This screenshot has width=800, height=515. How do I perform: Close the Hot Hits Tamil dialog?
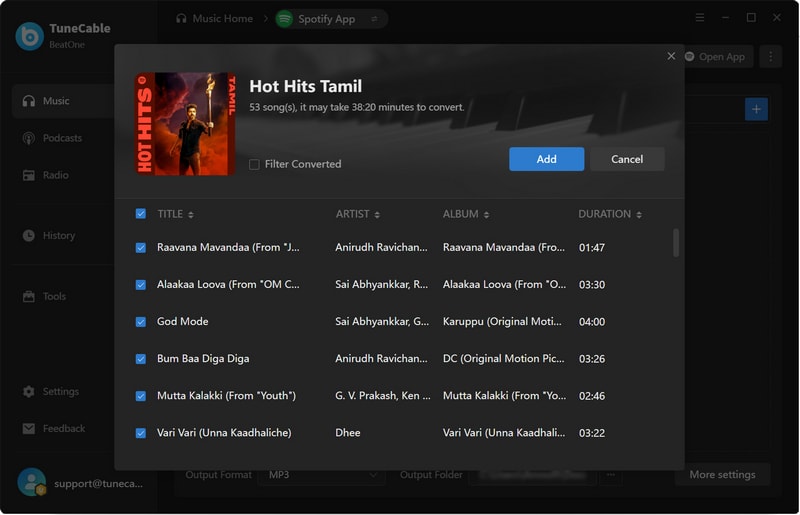coord(671,56)
